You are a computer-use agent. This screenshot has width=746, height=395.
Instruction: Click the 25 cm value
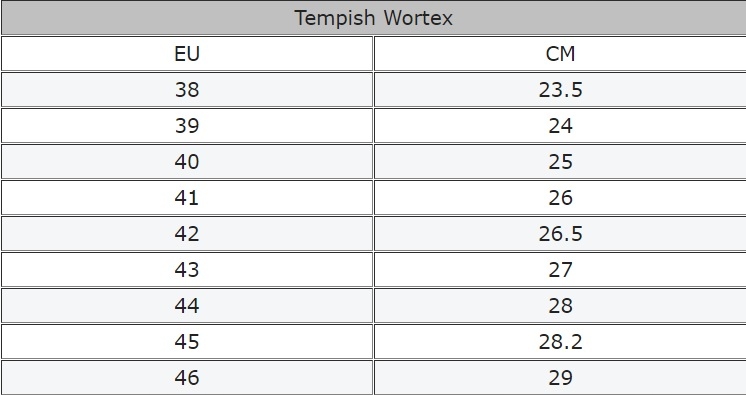pyautogui.click(x=560, y=161)
